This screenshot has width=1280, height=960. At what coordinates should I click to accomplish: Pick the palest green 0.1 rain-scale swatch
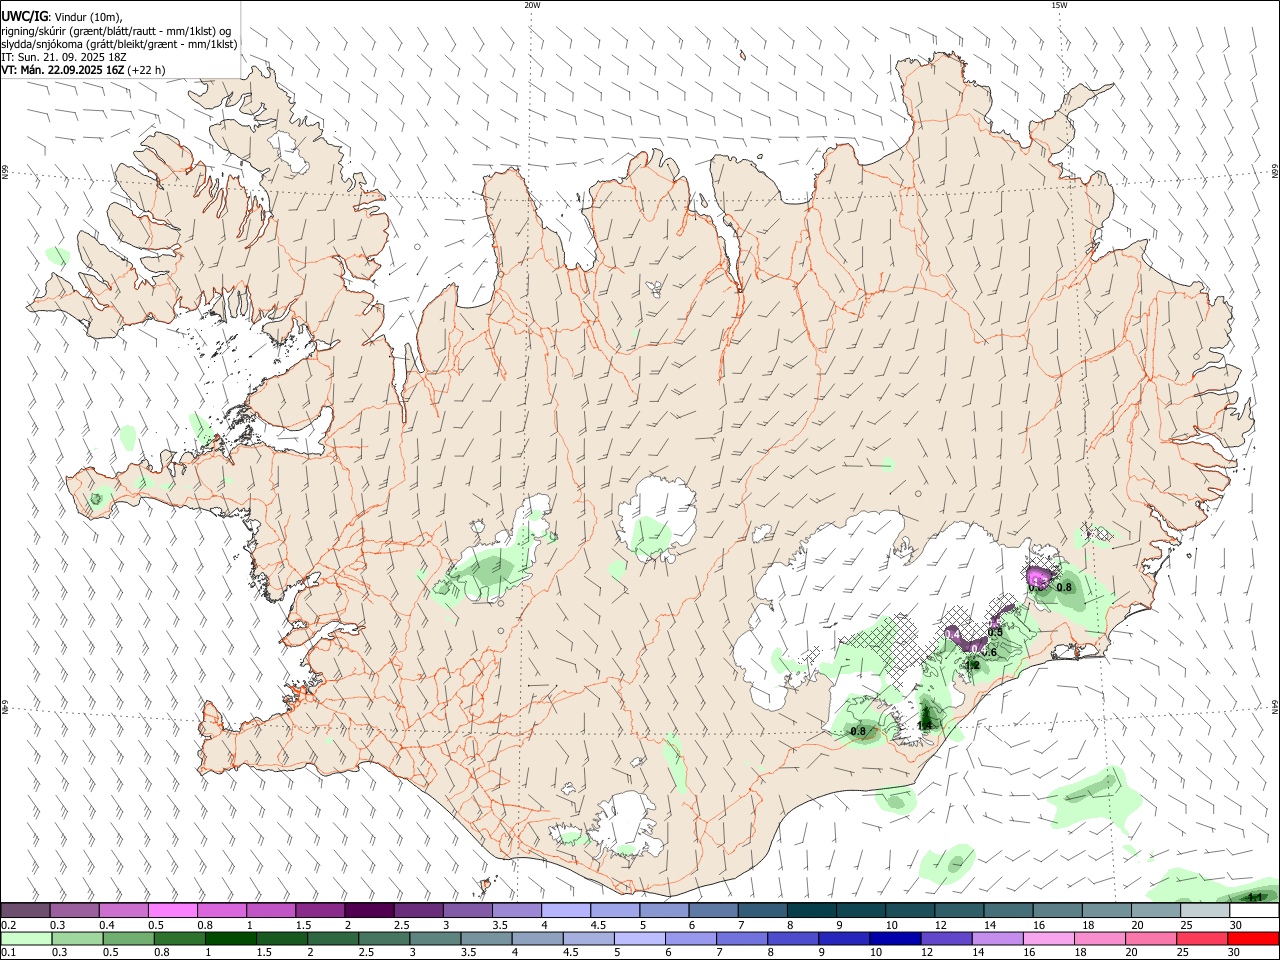(x=26, y=938)
